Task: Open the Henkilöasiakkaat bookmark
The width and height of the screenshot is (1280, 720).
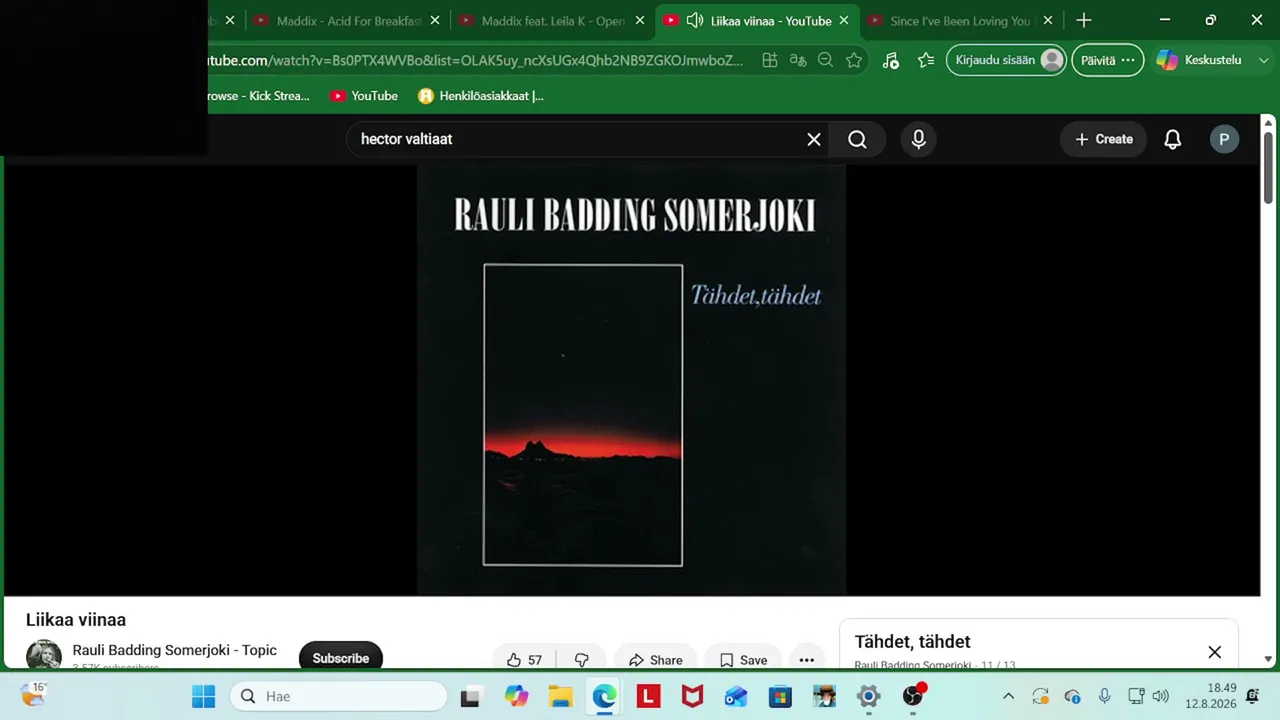Action: click(x=481, y=96)
